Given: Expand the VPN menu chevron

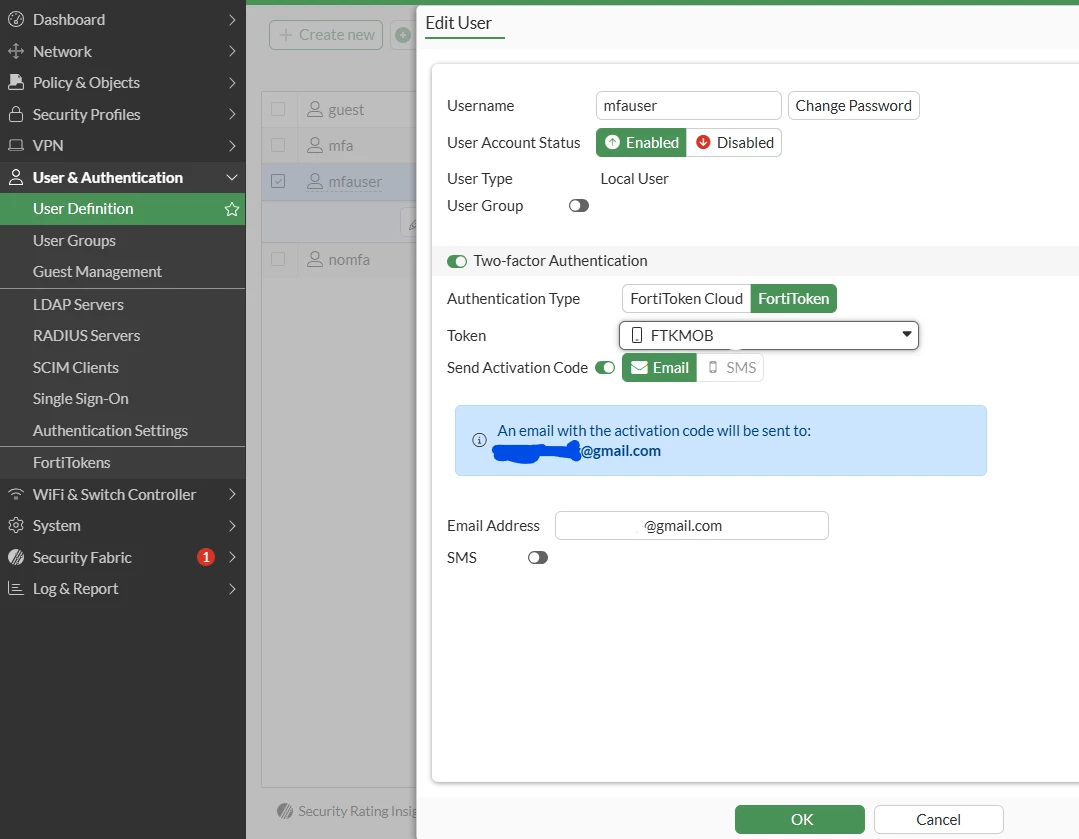Looking at the screenshot, I should tap(232, 145).
